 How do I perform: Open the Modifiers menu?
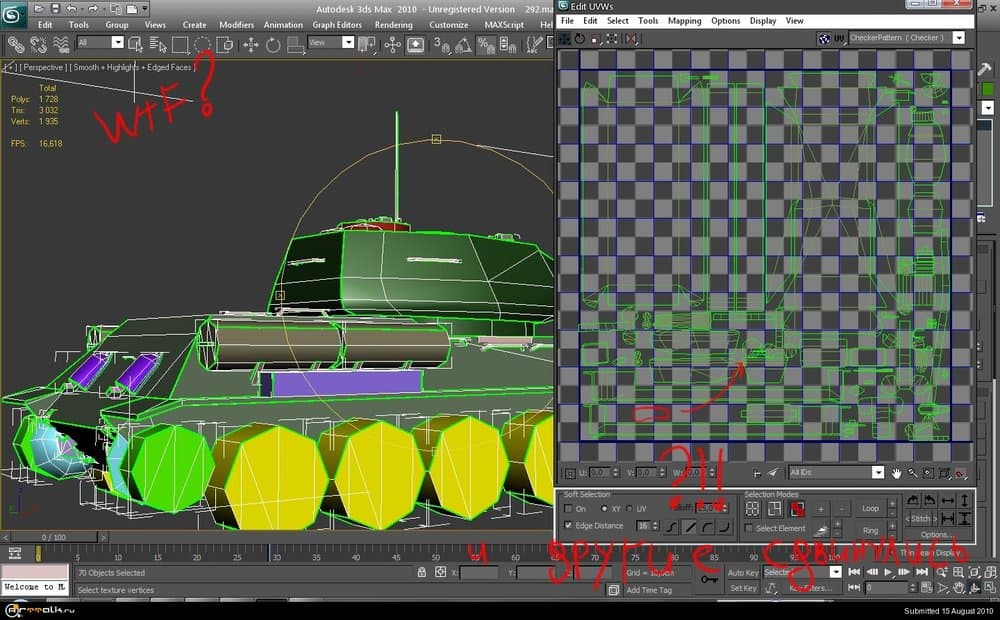click(x=236, y=25)
